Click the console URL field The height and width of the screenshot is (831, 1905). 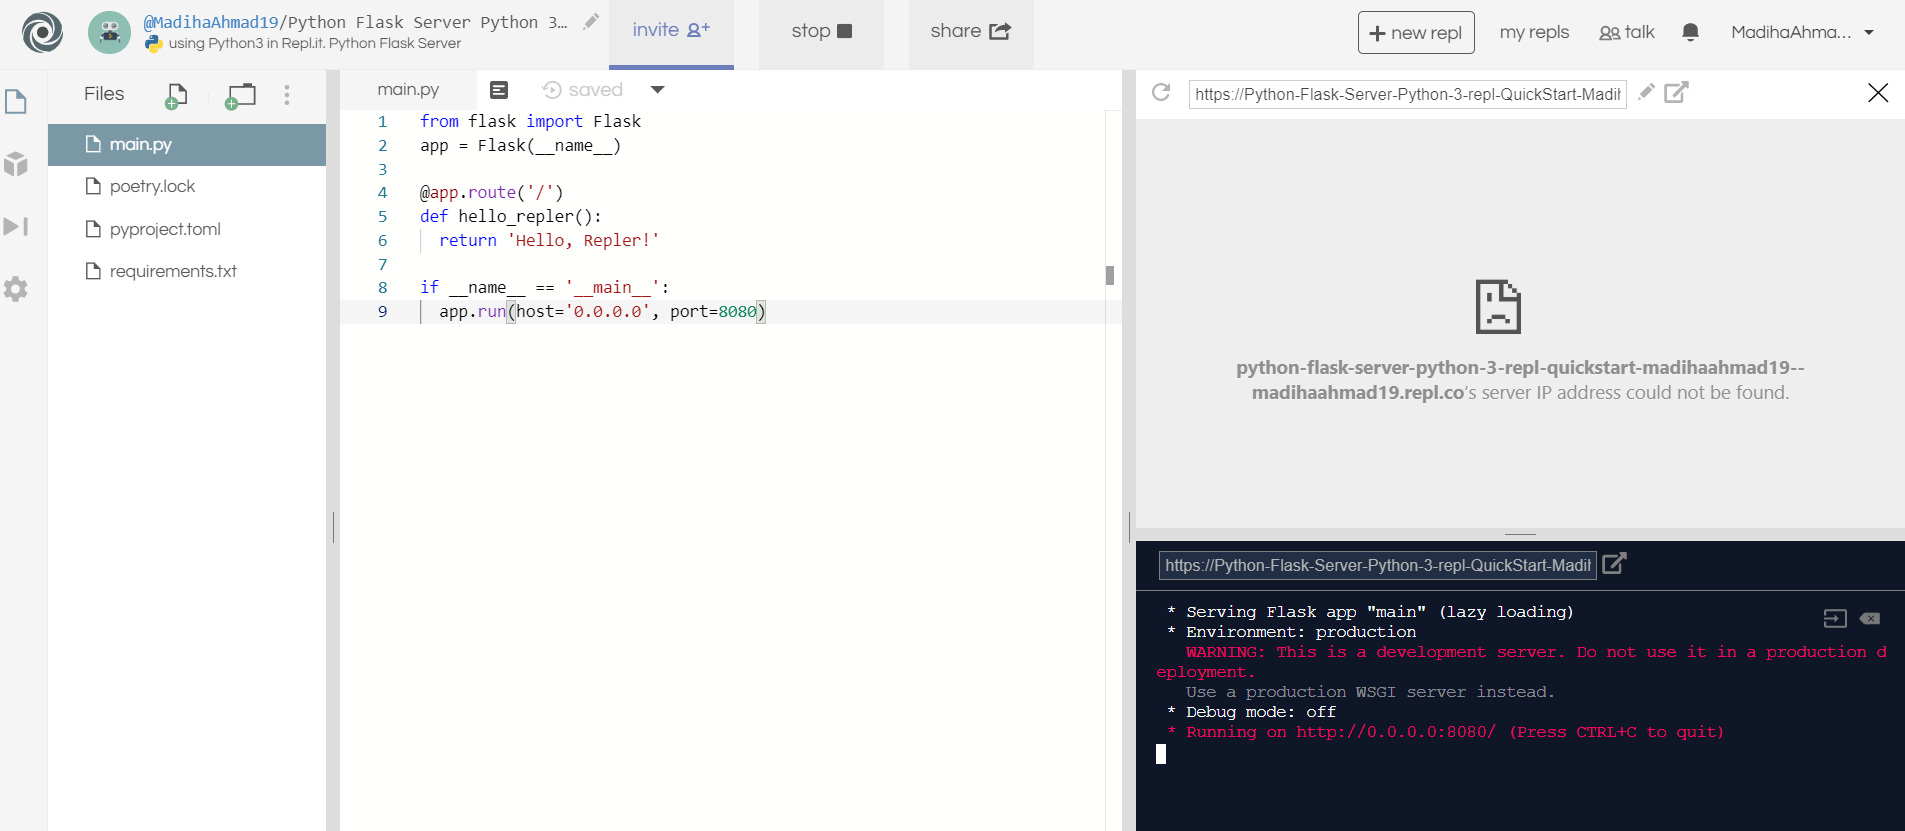coord(1377,565)
